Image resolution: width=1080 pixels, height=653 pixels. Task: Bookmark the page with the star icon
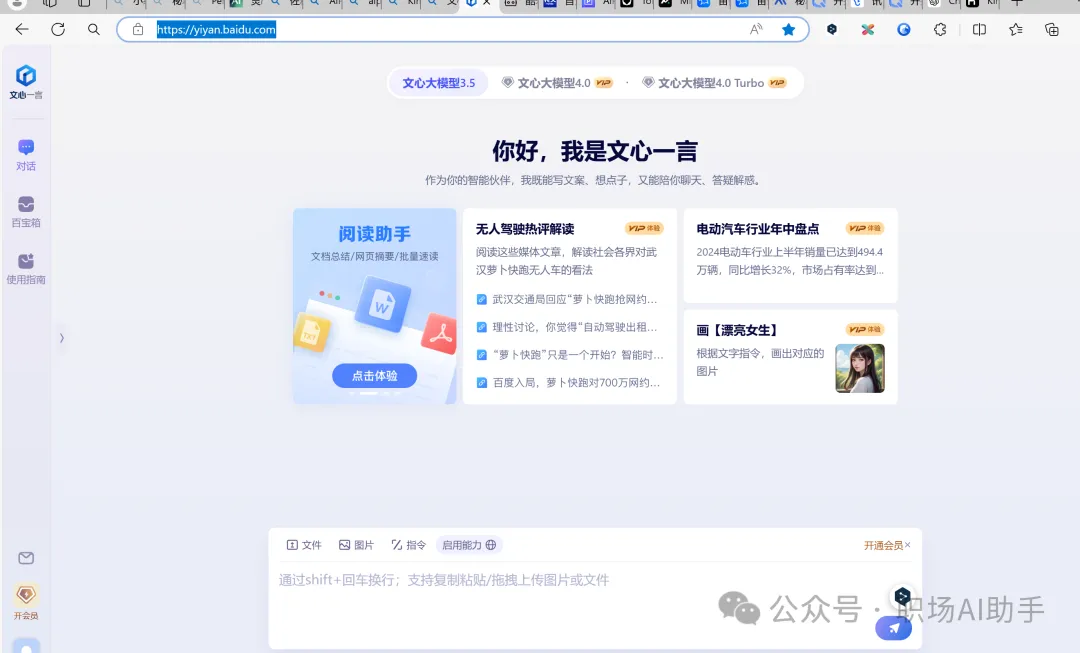coord(789,29)
